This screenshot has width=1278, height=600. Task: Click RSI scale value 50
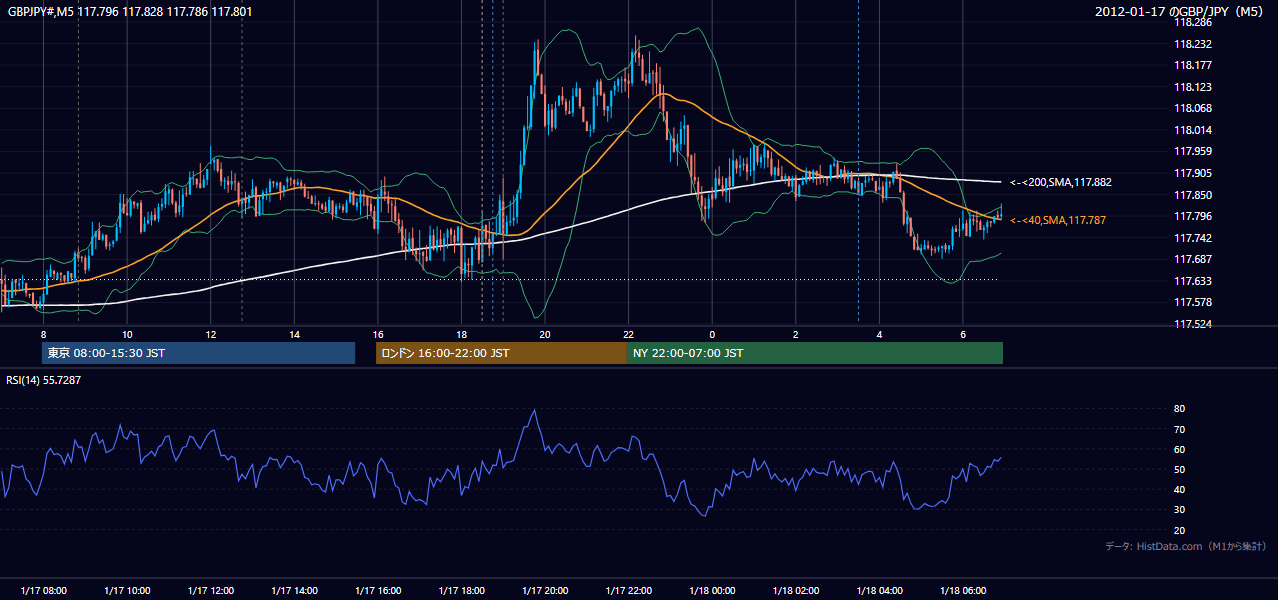click(1179, 469)
